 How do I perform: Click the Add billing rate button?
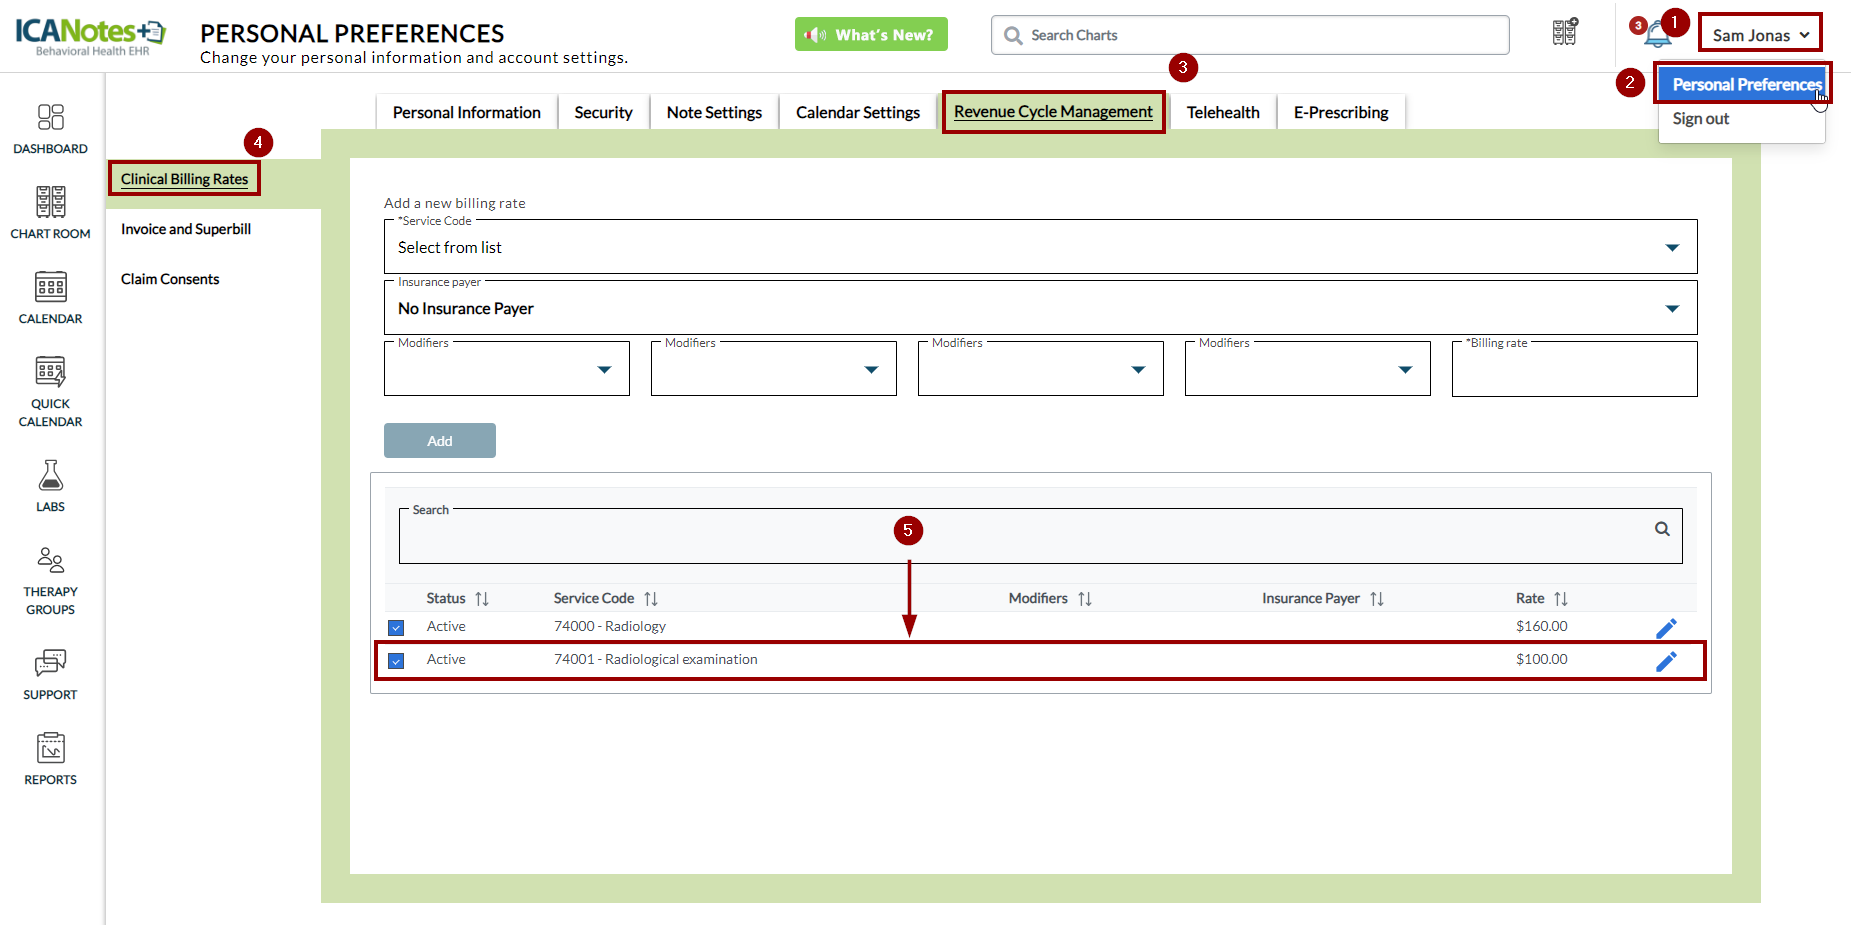pos(439,441)
